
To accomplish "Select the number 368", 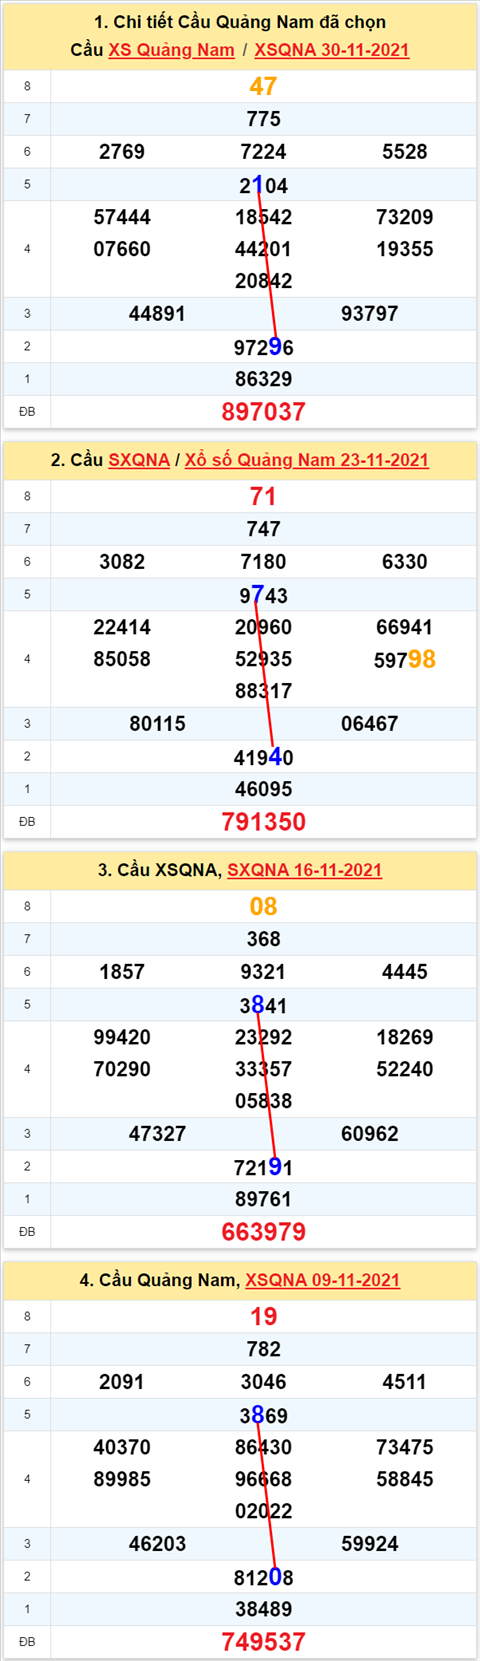I will coord(263,939).
